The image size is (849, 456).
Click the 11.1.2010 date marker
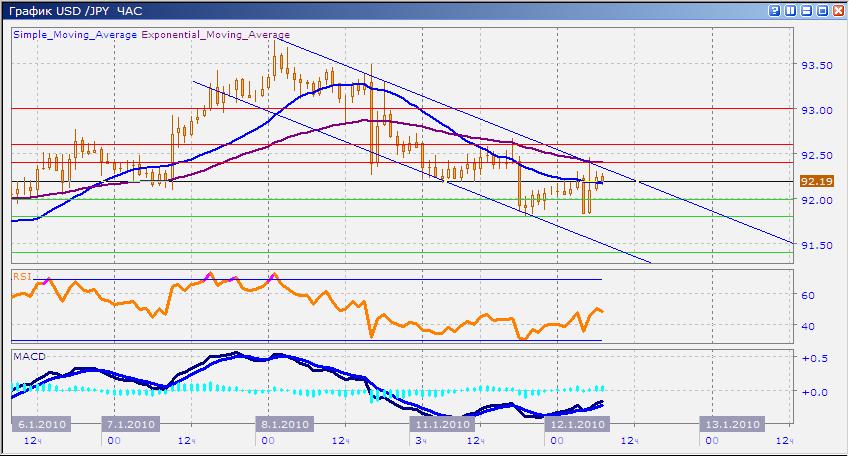point(441,424)
